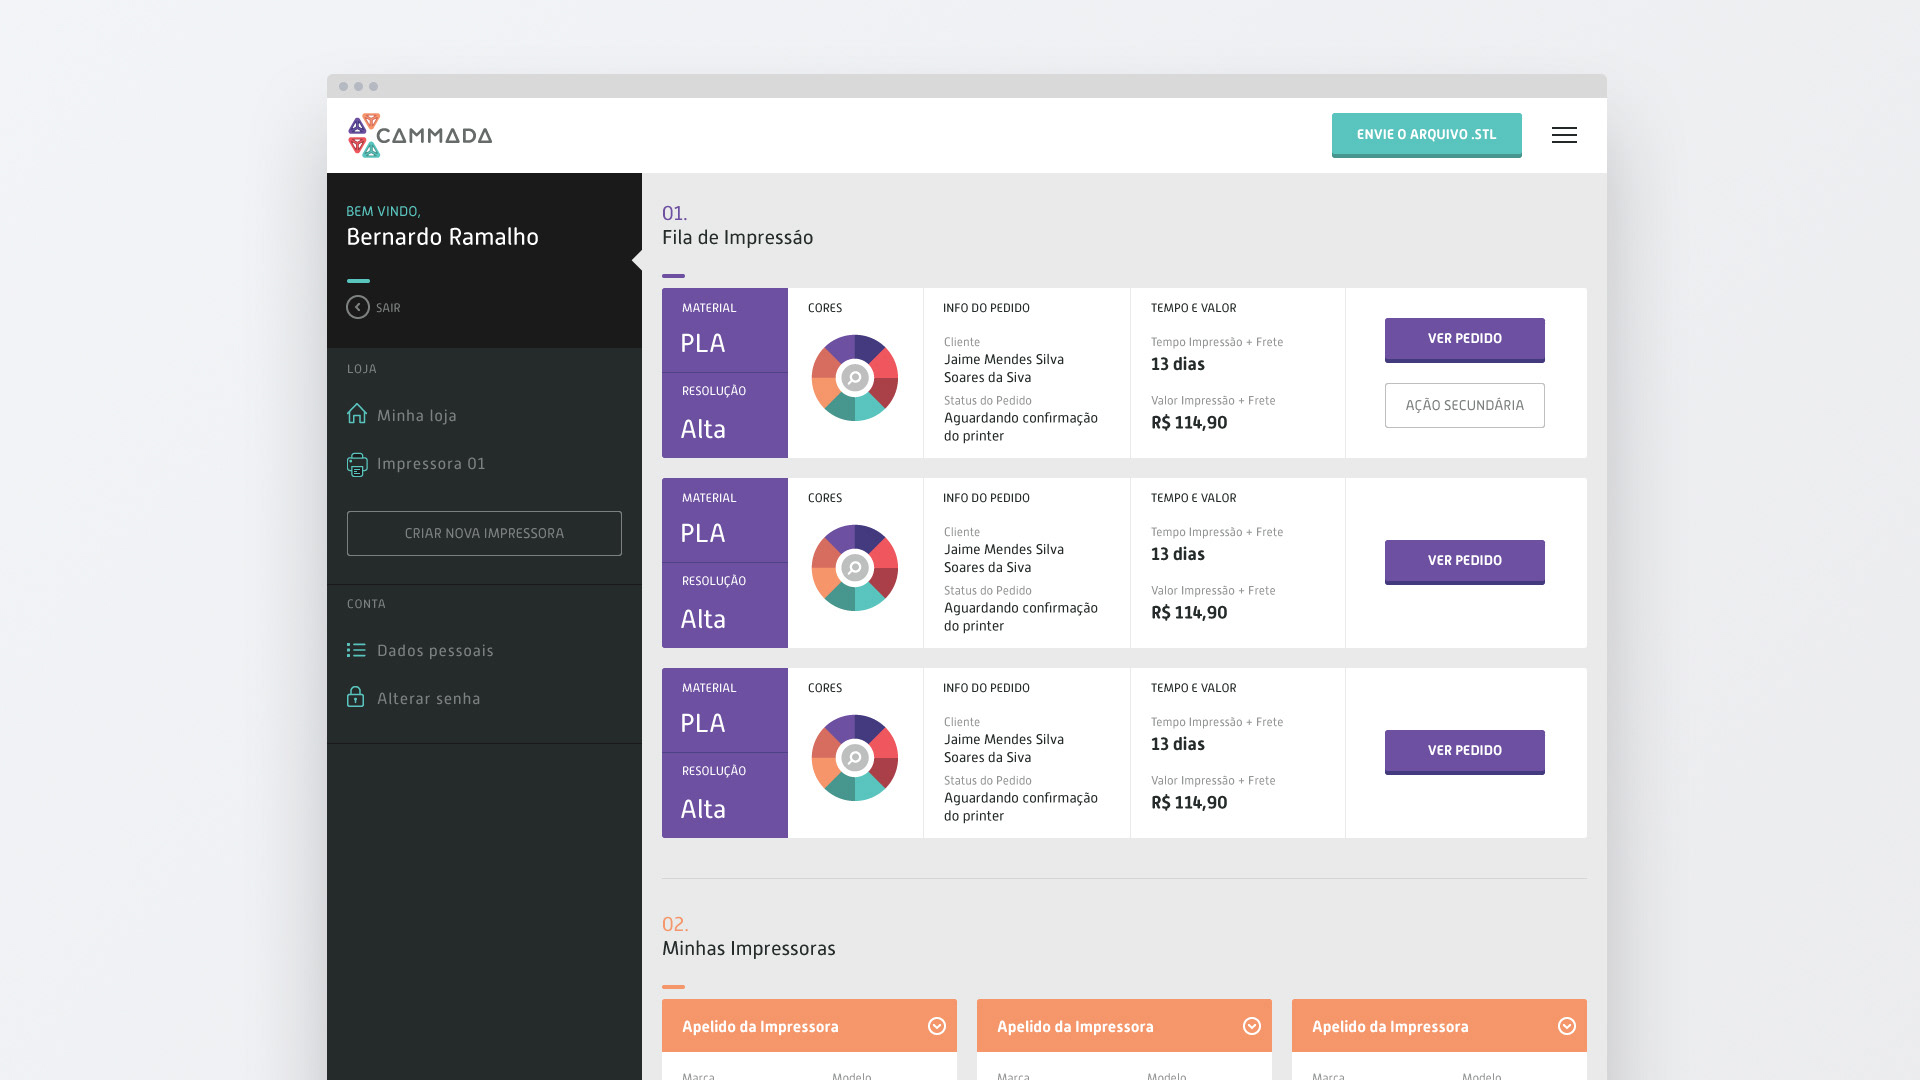
Task: Expand the middle Apelido da Impressora card
Action: pos(1252,1026)
